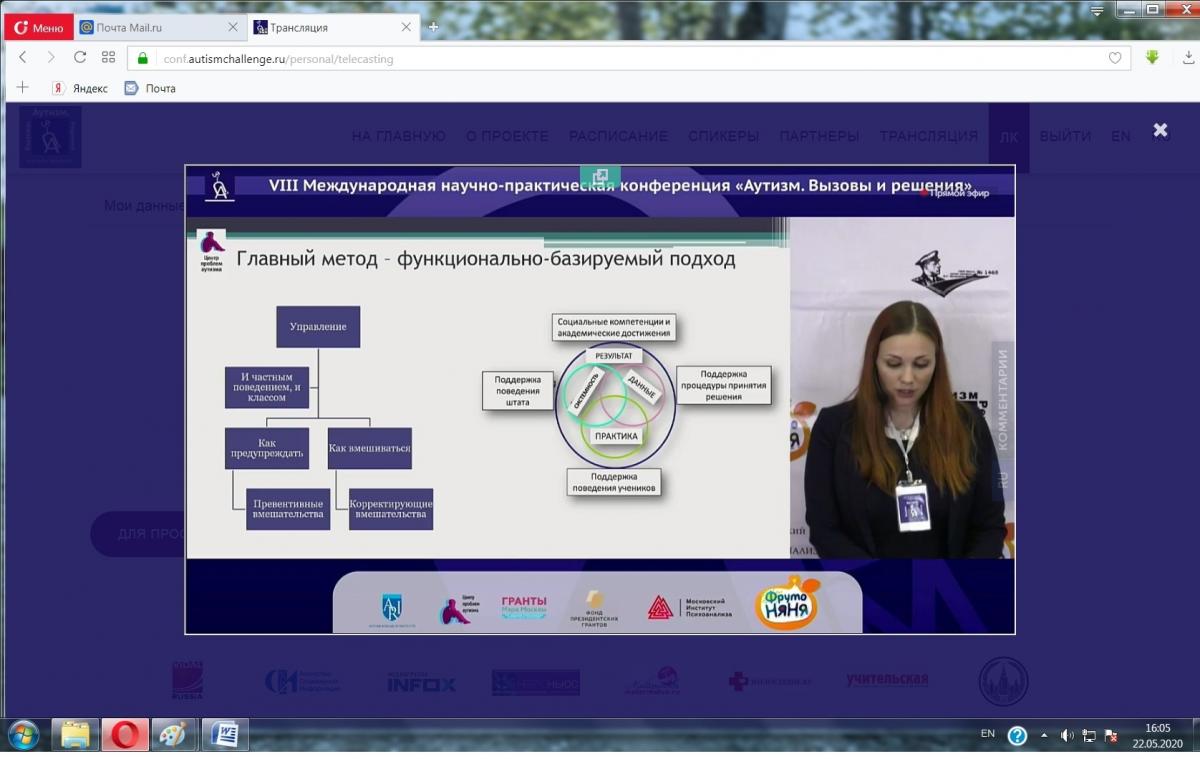Open the volume control in the tray

click(1067, 736)
